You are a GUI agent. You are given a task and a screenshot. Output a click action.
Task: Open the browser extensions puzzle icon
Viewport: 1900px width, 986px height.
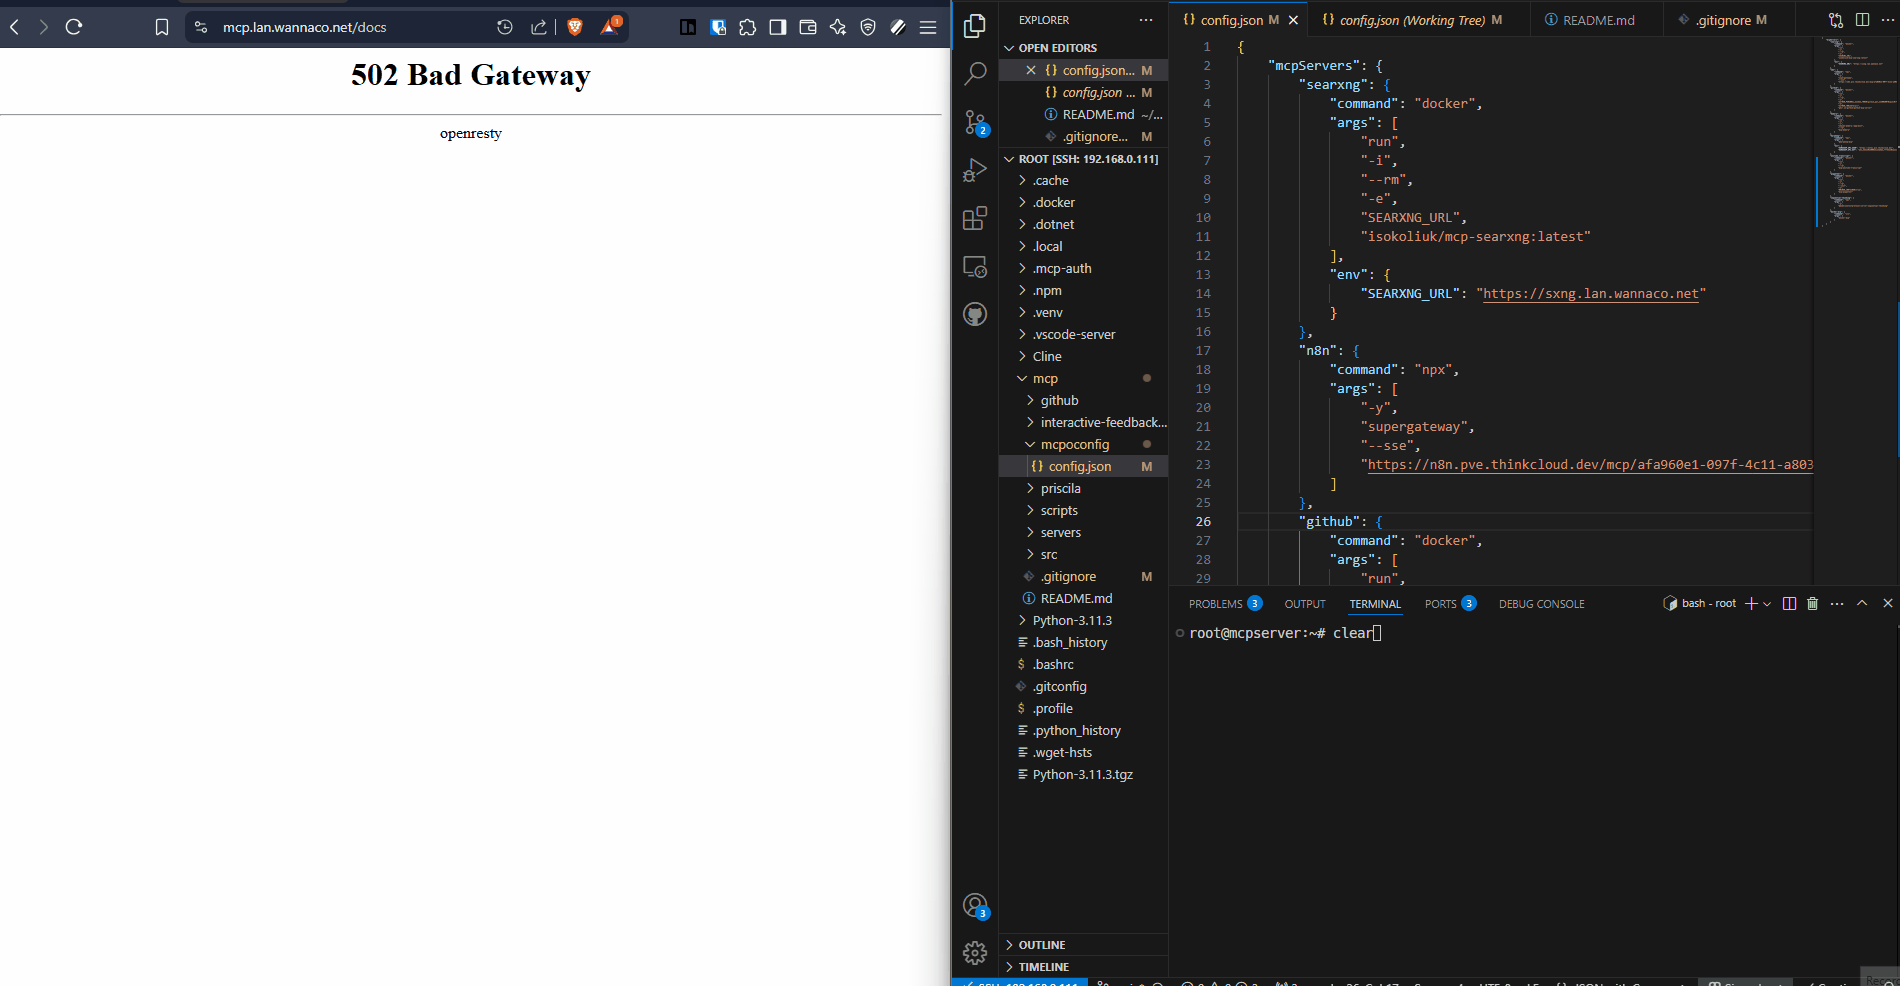pos(748,27)
